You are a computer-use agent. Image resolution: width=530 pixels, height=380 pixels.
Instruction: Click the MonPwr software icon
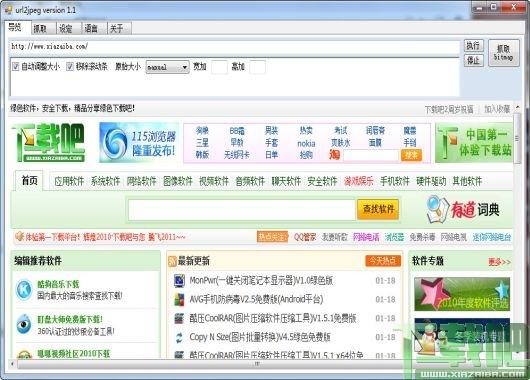coord(179,281)
